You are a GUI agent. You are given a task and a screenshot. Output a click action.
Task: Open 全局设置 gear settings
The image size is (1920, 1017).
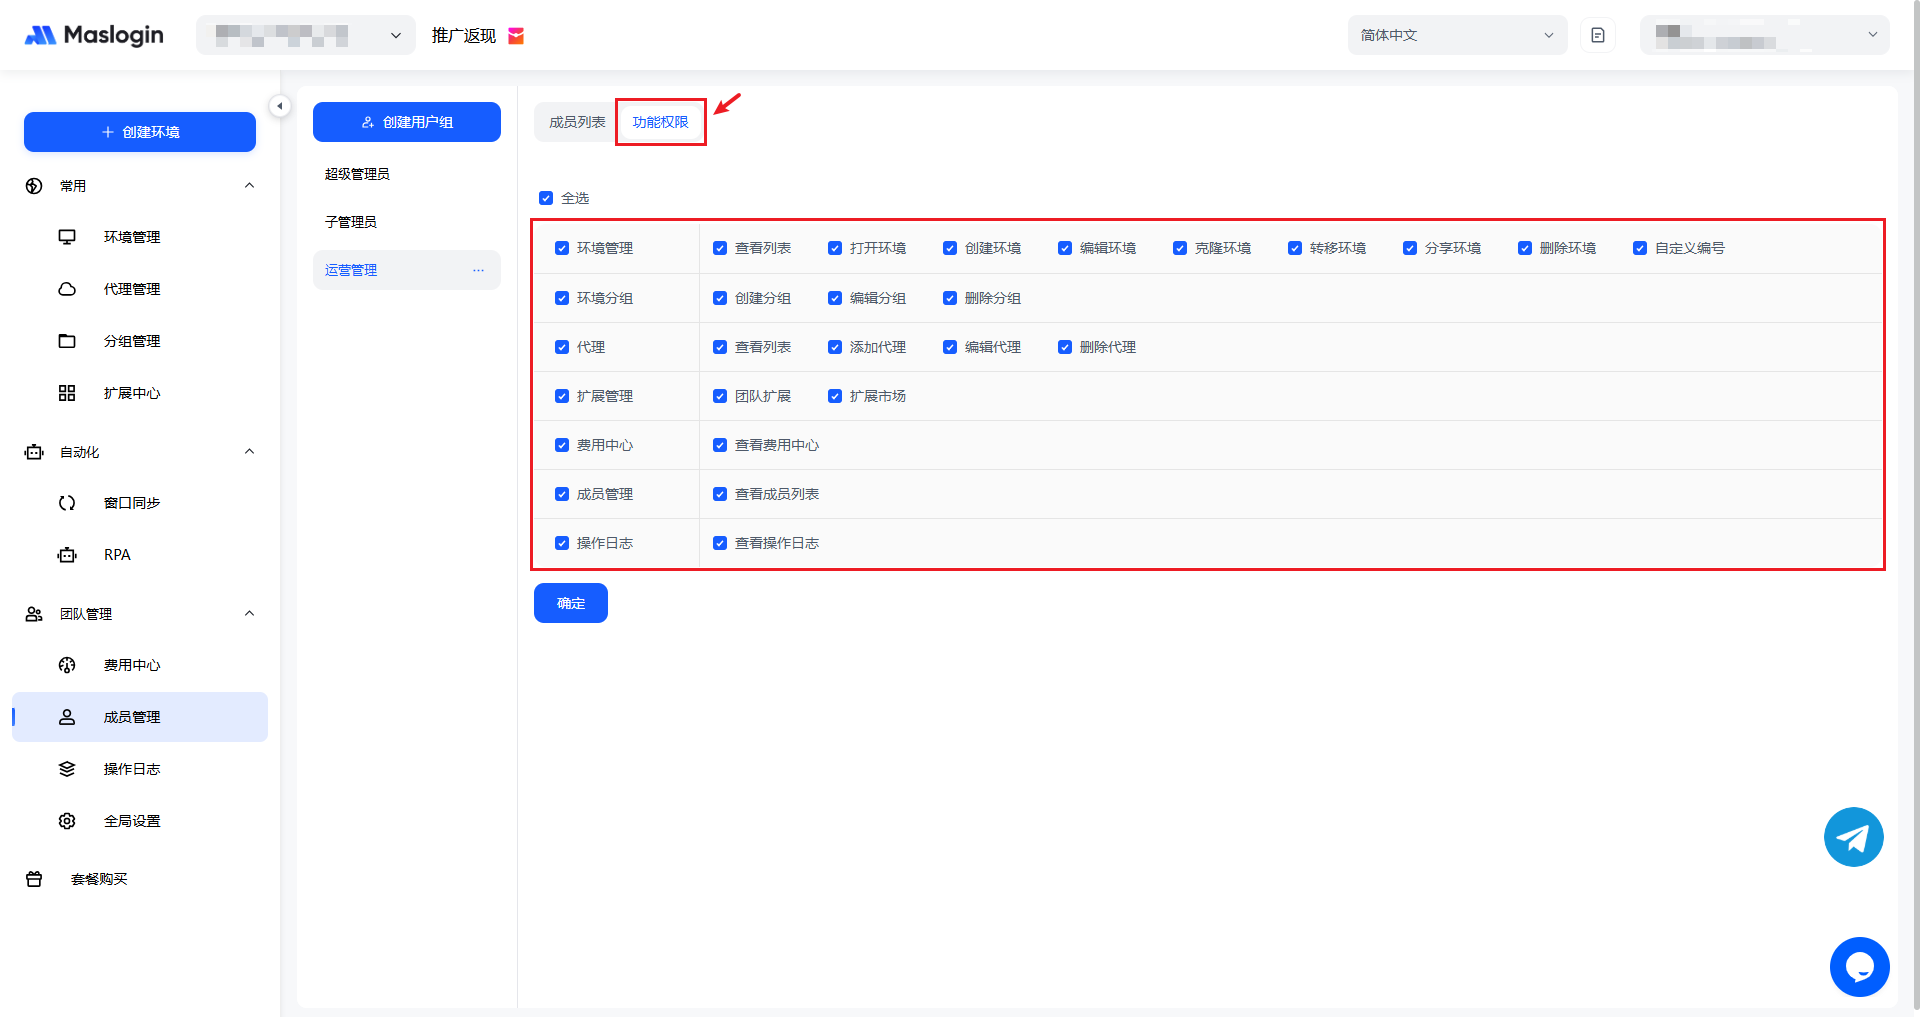click(x=67, y=821)
